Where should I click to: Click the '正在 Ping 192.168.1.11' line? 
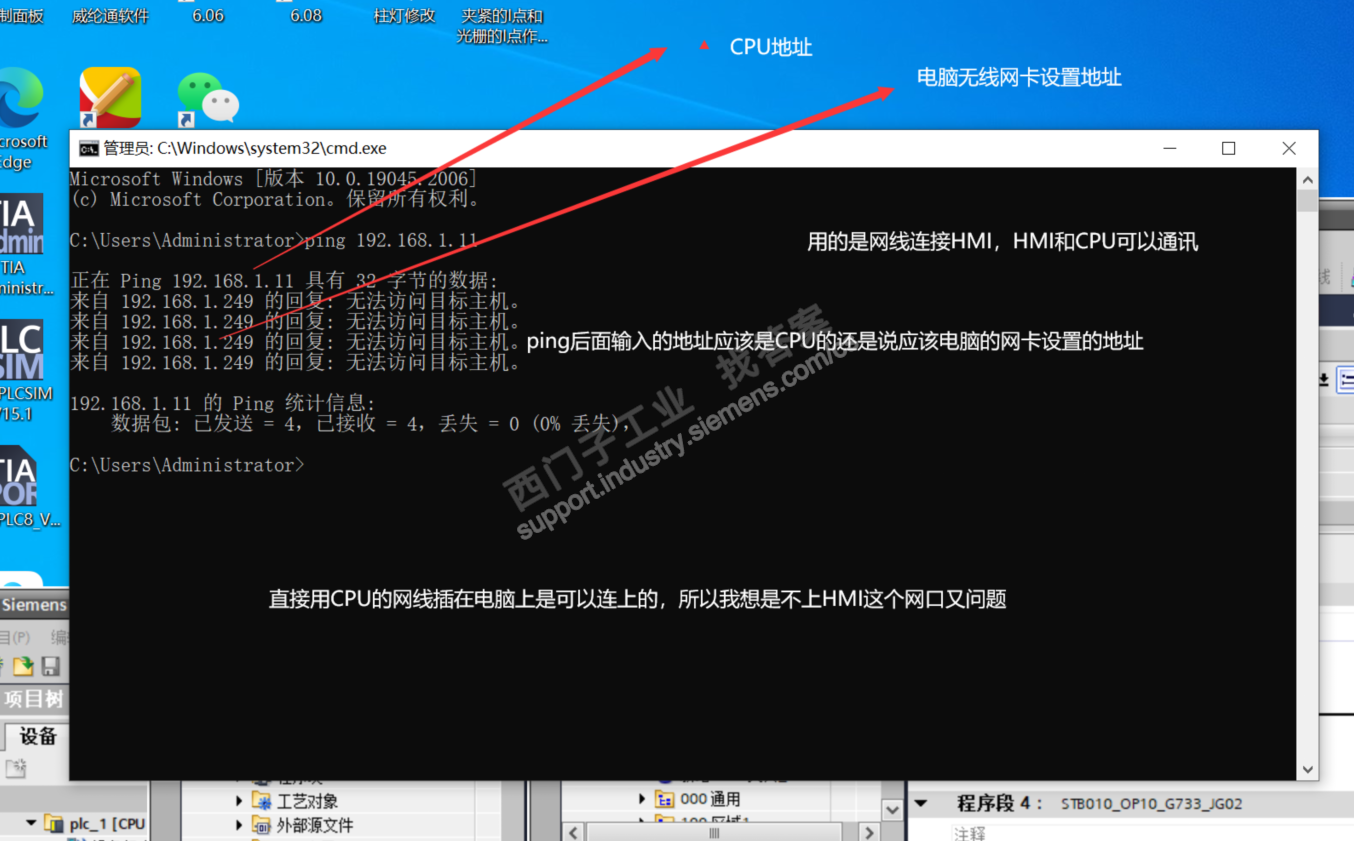284,282
